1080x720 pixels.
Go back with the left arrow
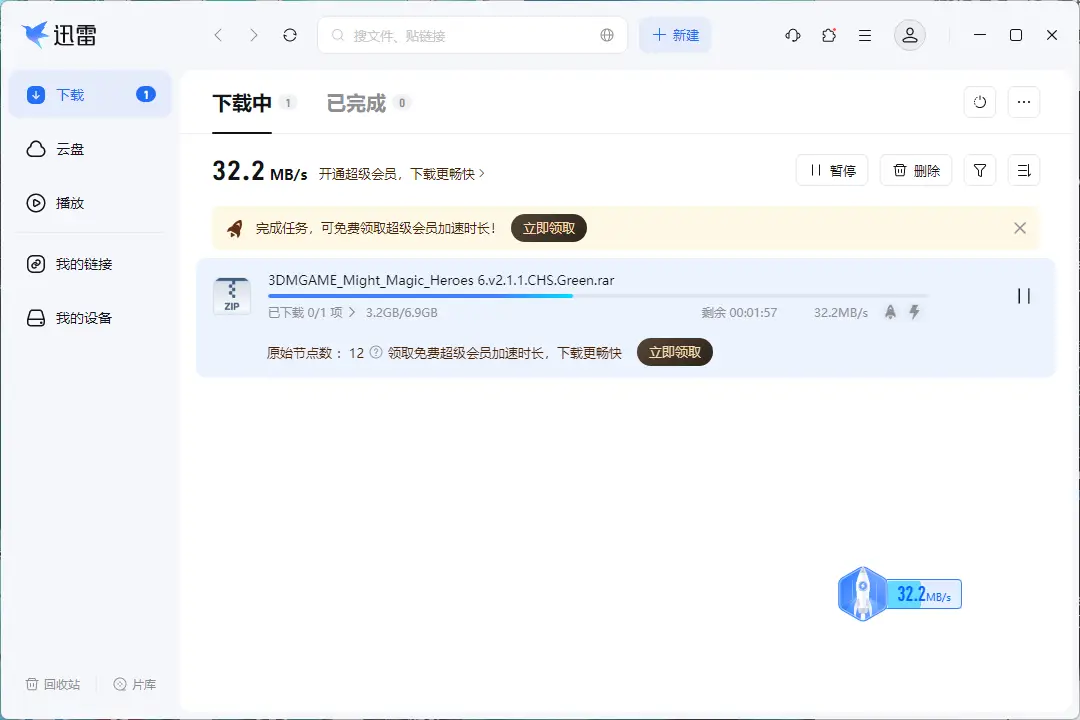click(x=218, y=35)
